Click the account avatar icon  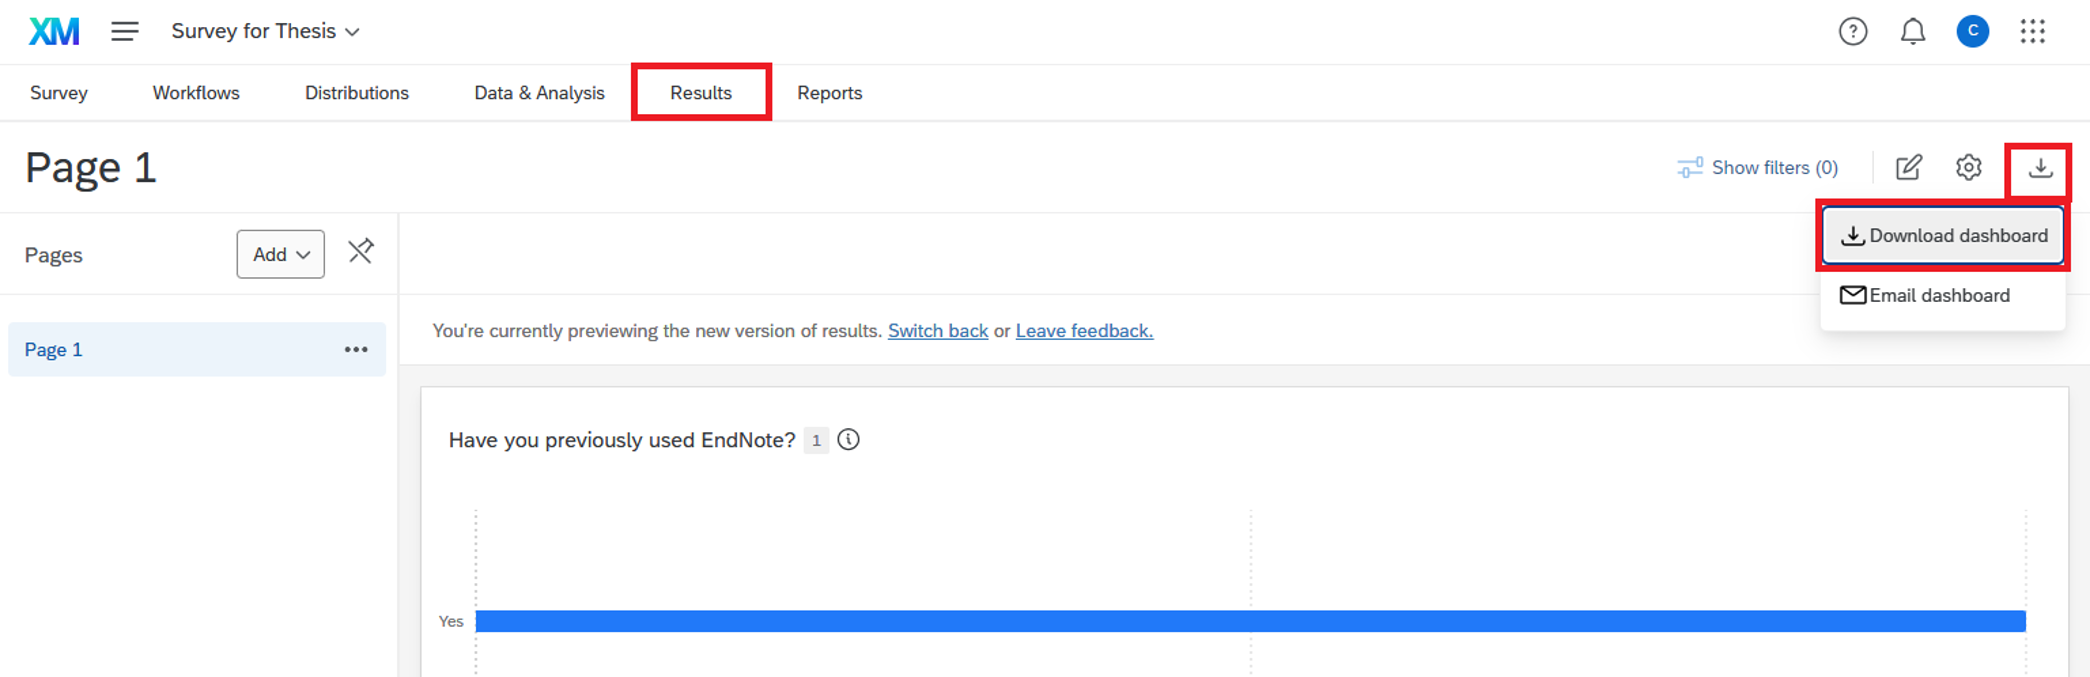coord(1972,32)
